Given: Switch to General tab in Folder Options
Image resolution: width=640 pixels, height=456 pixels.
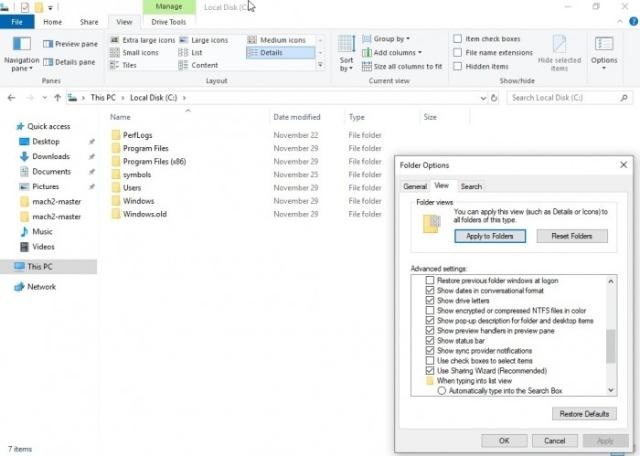Looking at the screenshot, I should coord(415,187).
